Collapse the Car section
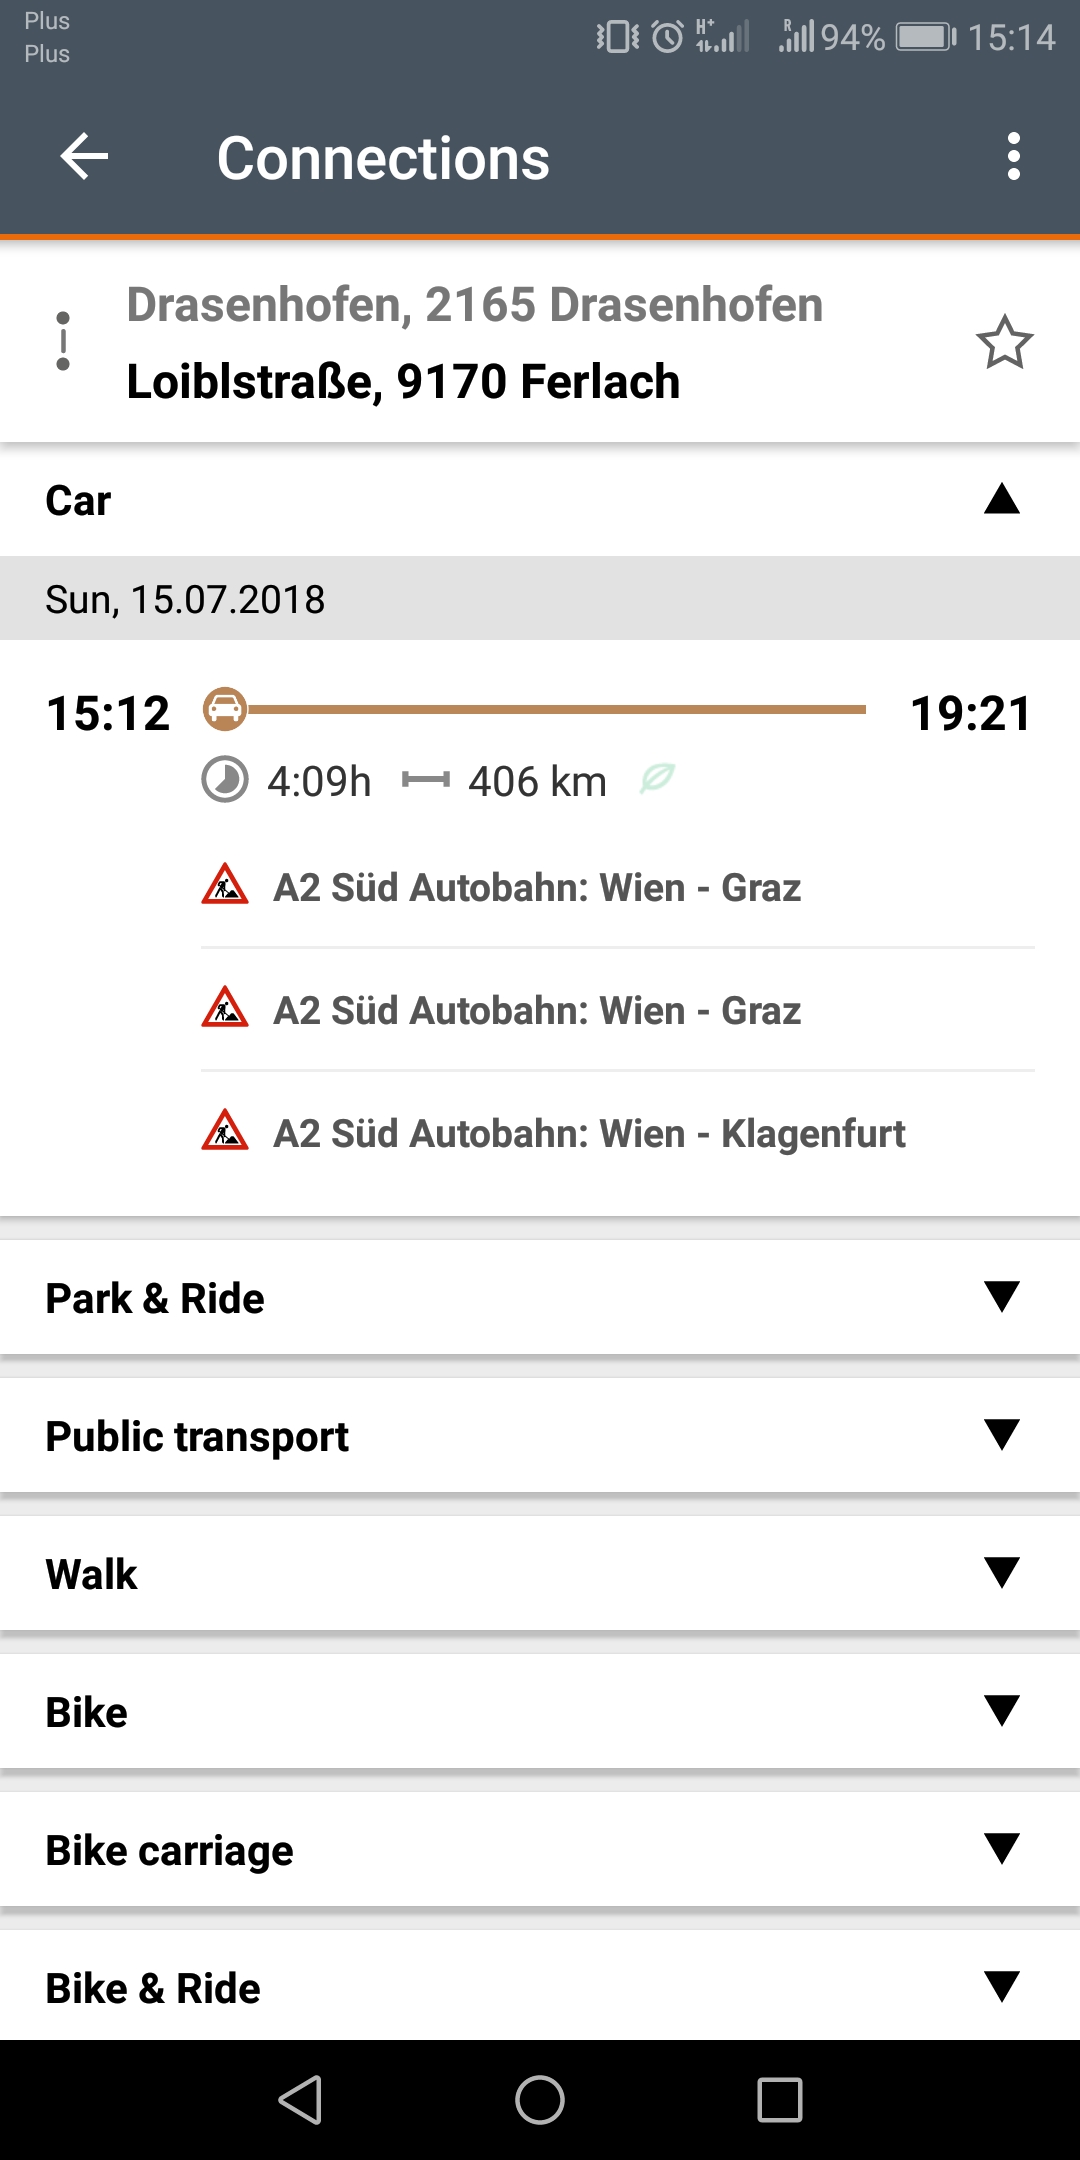Image resolution: width=1080 pixels, height=2160 pixels. click(x=1001, y=499)
